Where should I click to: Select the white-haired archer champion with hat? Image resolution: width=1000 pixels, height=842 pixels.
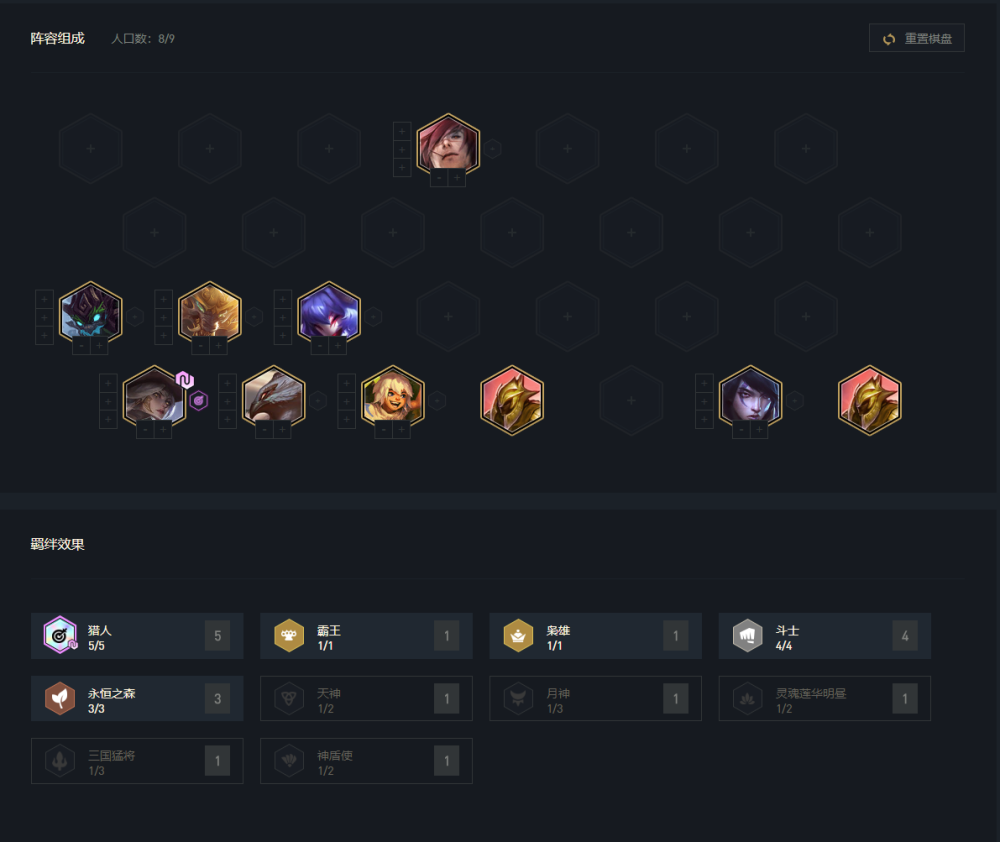pos(154,397)
